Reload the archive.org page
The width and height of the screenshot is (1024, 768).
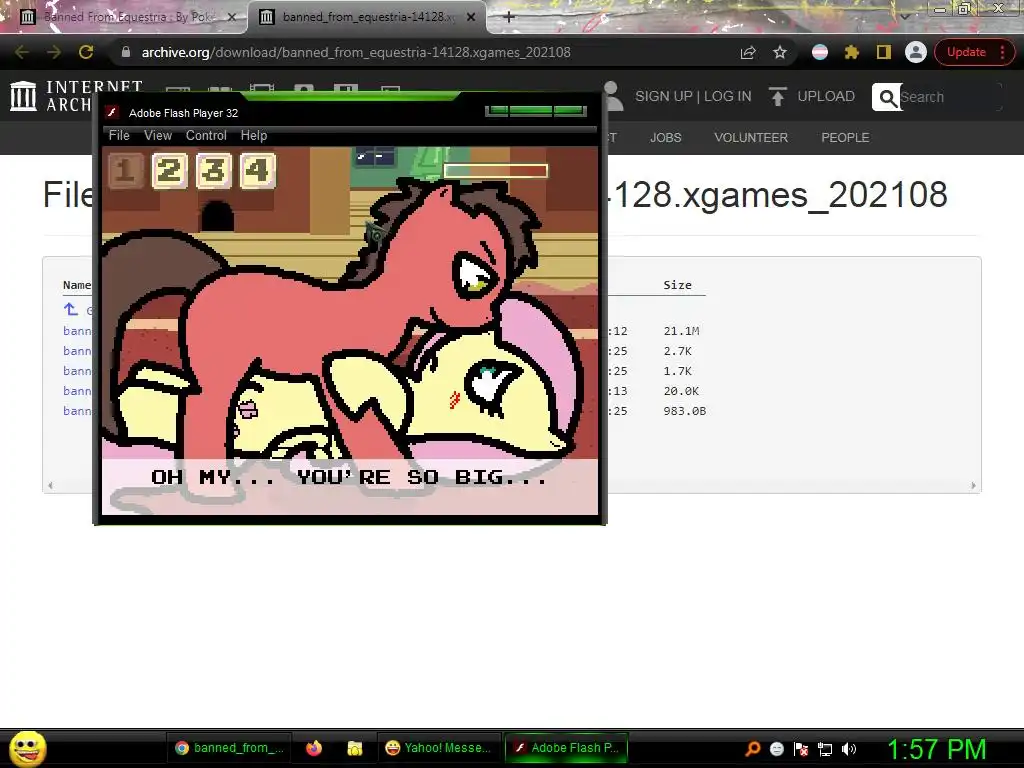(x=86, y=52)
